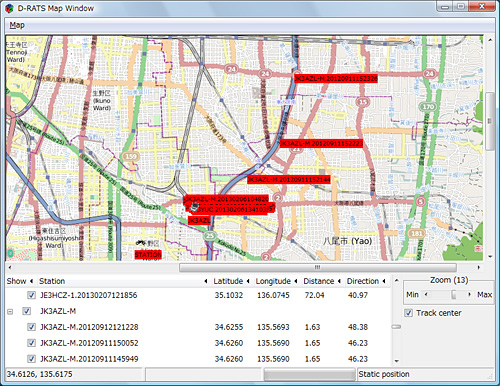Click the sort arrow beside Show column
500x386 pixels.
(x=31, y=281)
